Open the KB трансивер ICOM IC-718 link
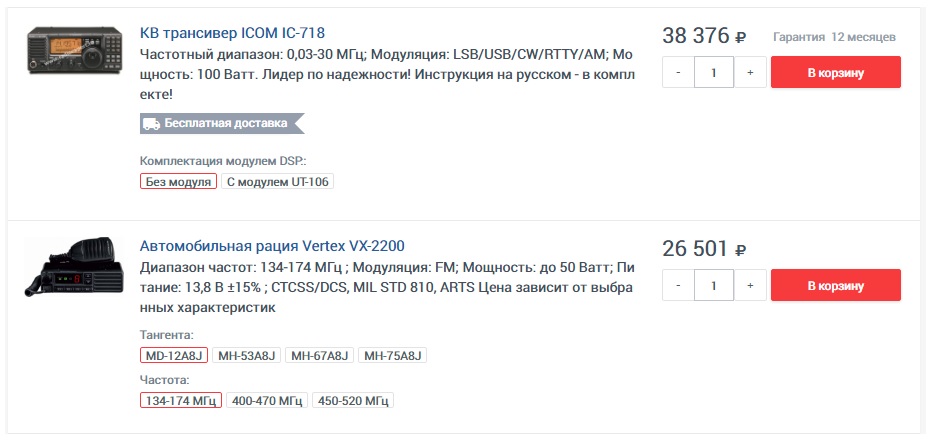 [x=232, y=32]
